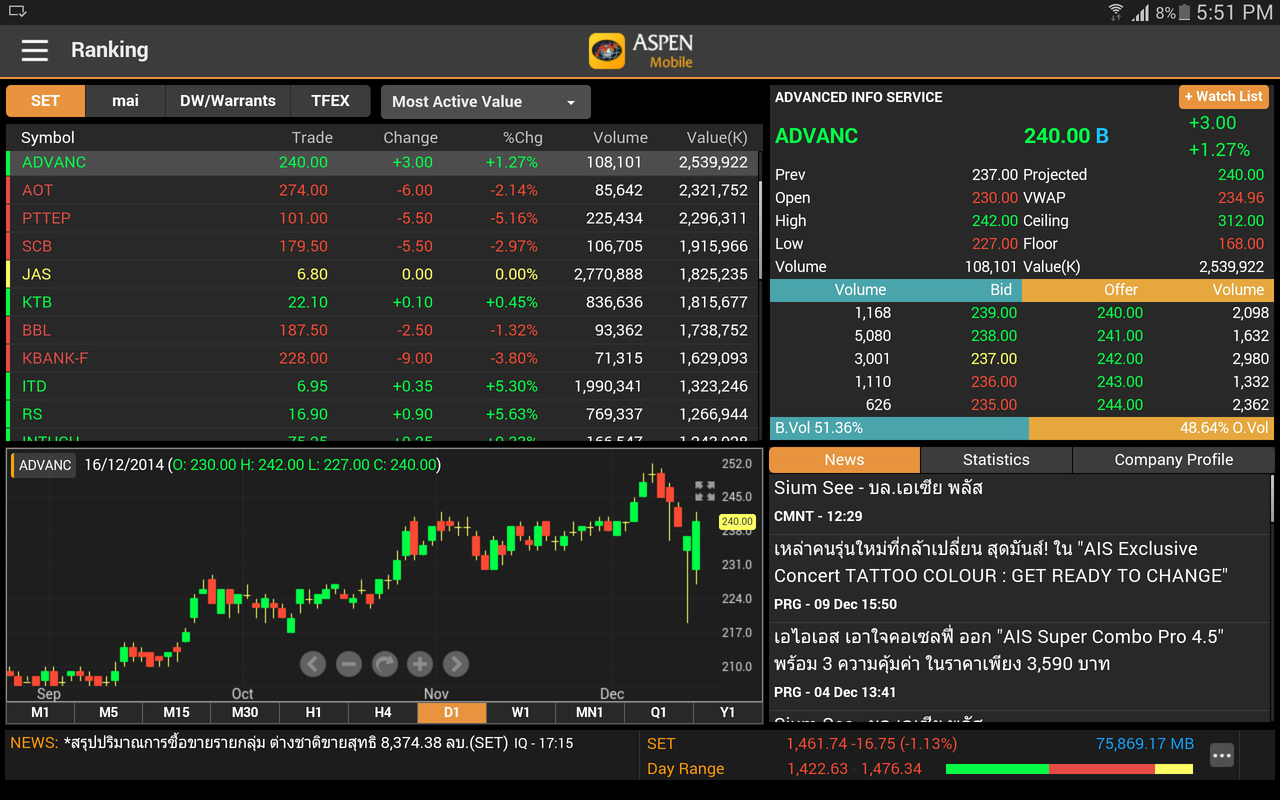
Task: Add ADVANC to Watch List
Action: click(1224, 97)
